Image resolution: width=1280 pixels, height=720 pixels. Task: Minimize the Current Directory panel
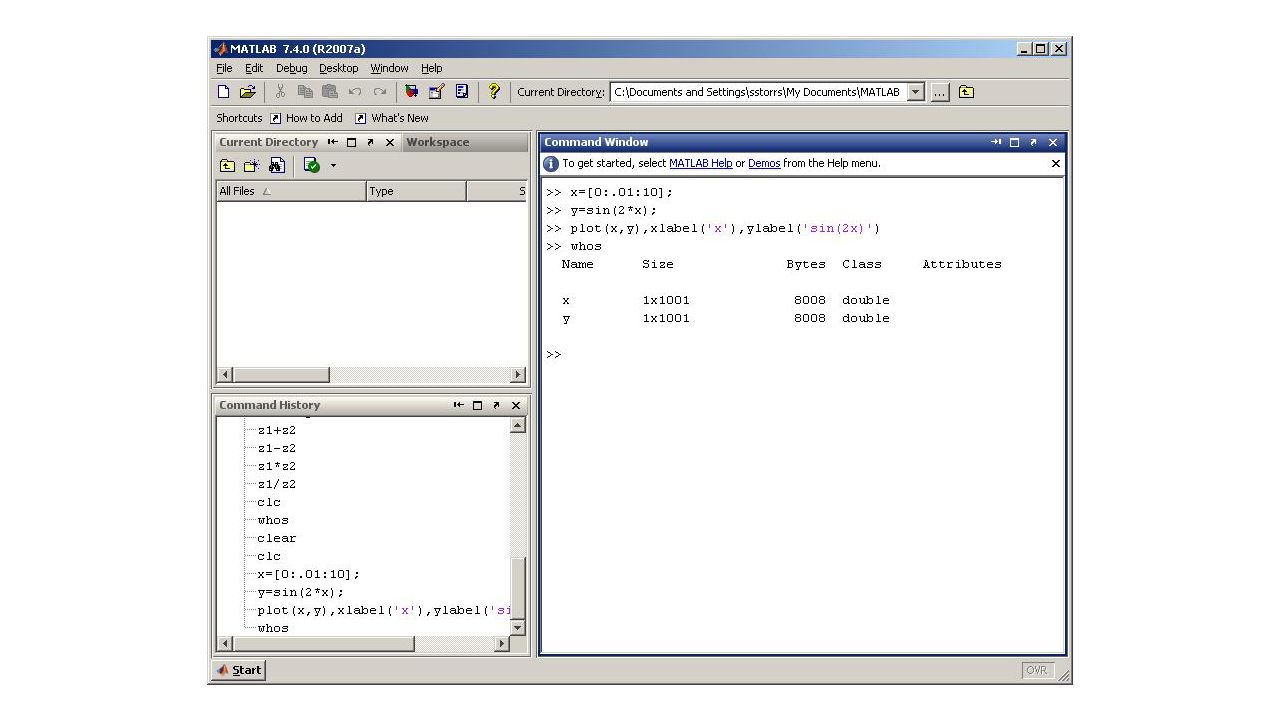pyautogui.click(x=332, y=142)
